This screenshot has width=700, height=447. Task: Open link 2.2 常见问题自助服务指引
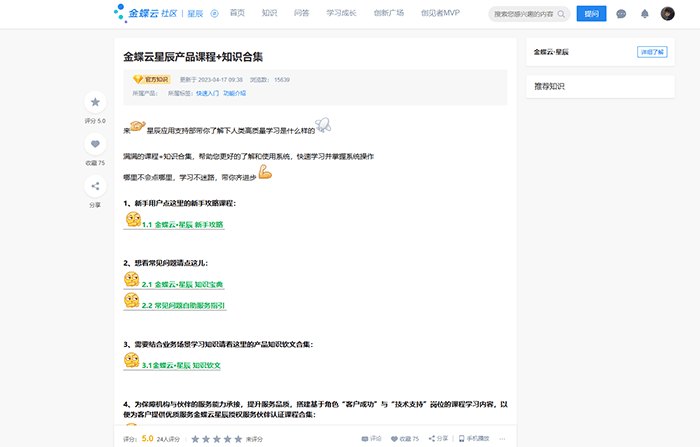point(183,305)
